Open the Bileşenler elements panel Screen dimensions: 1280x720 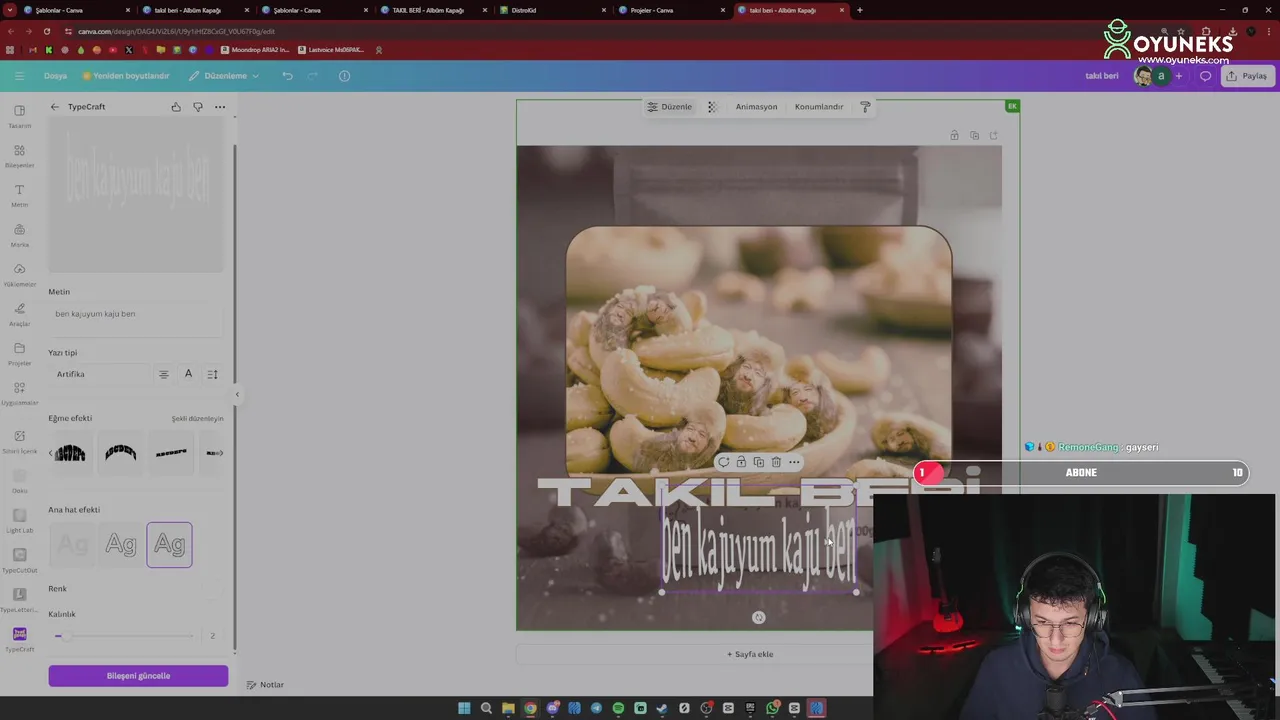click(19, 156)
